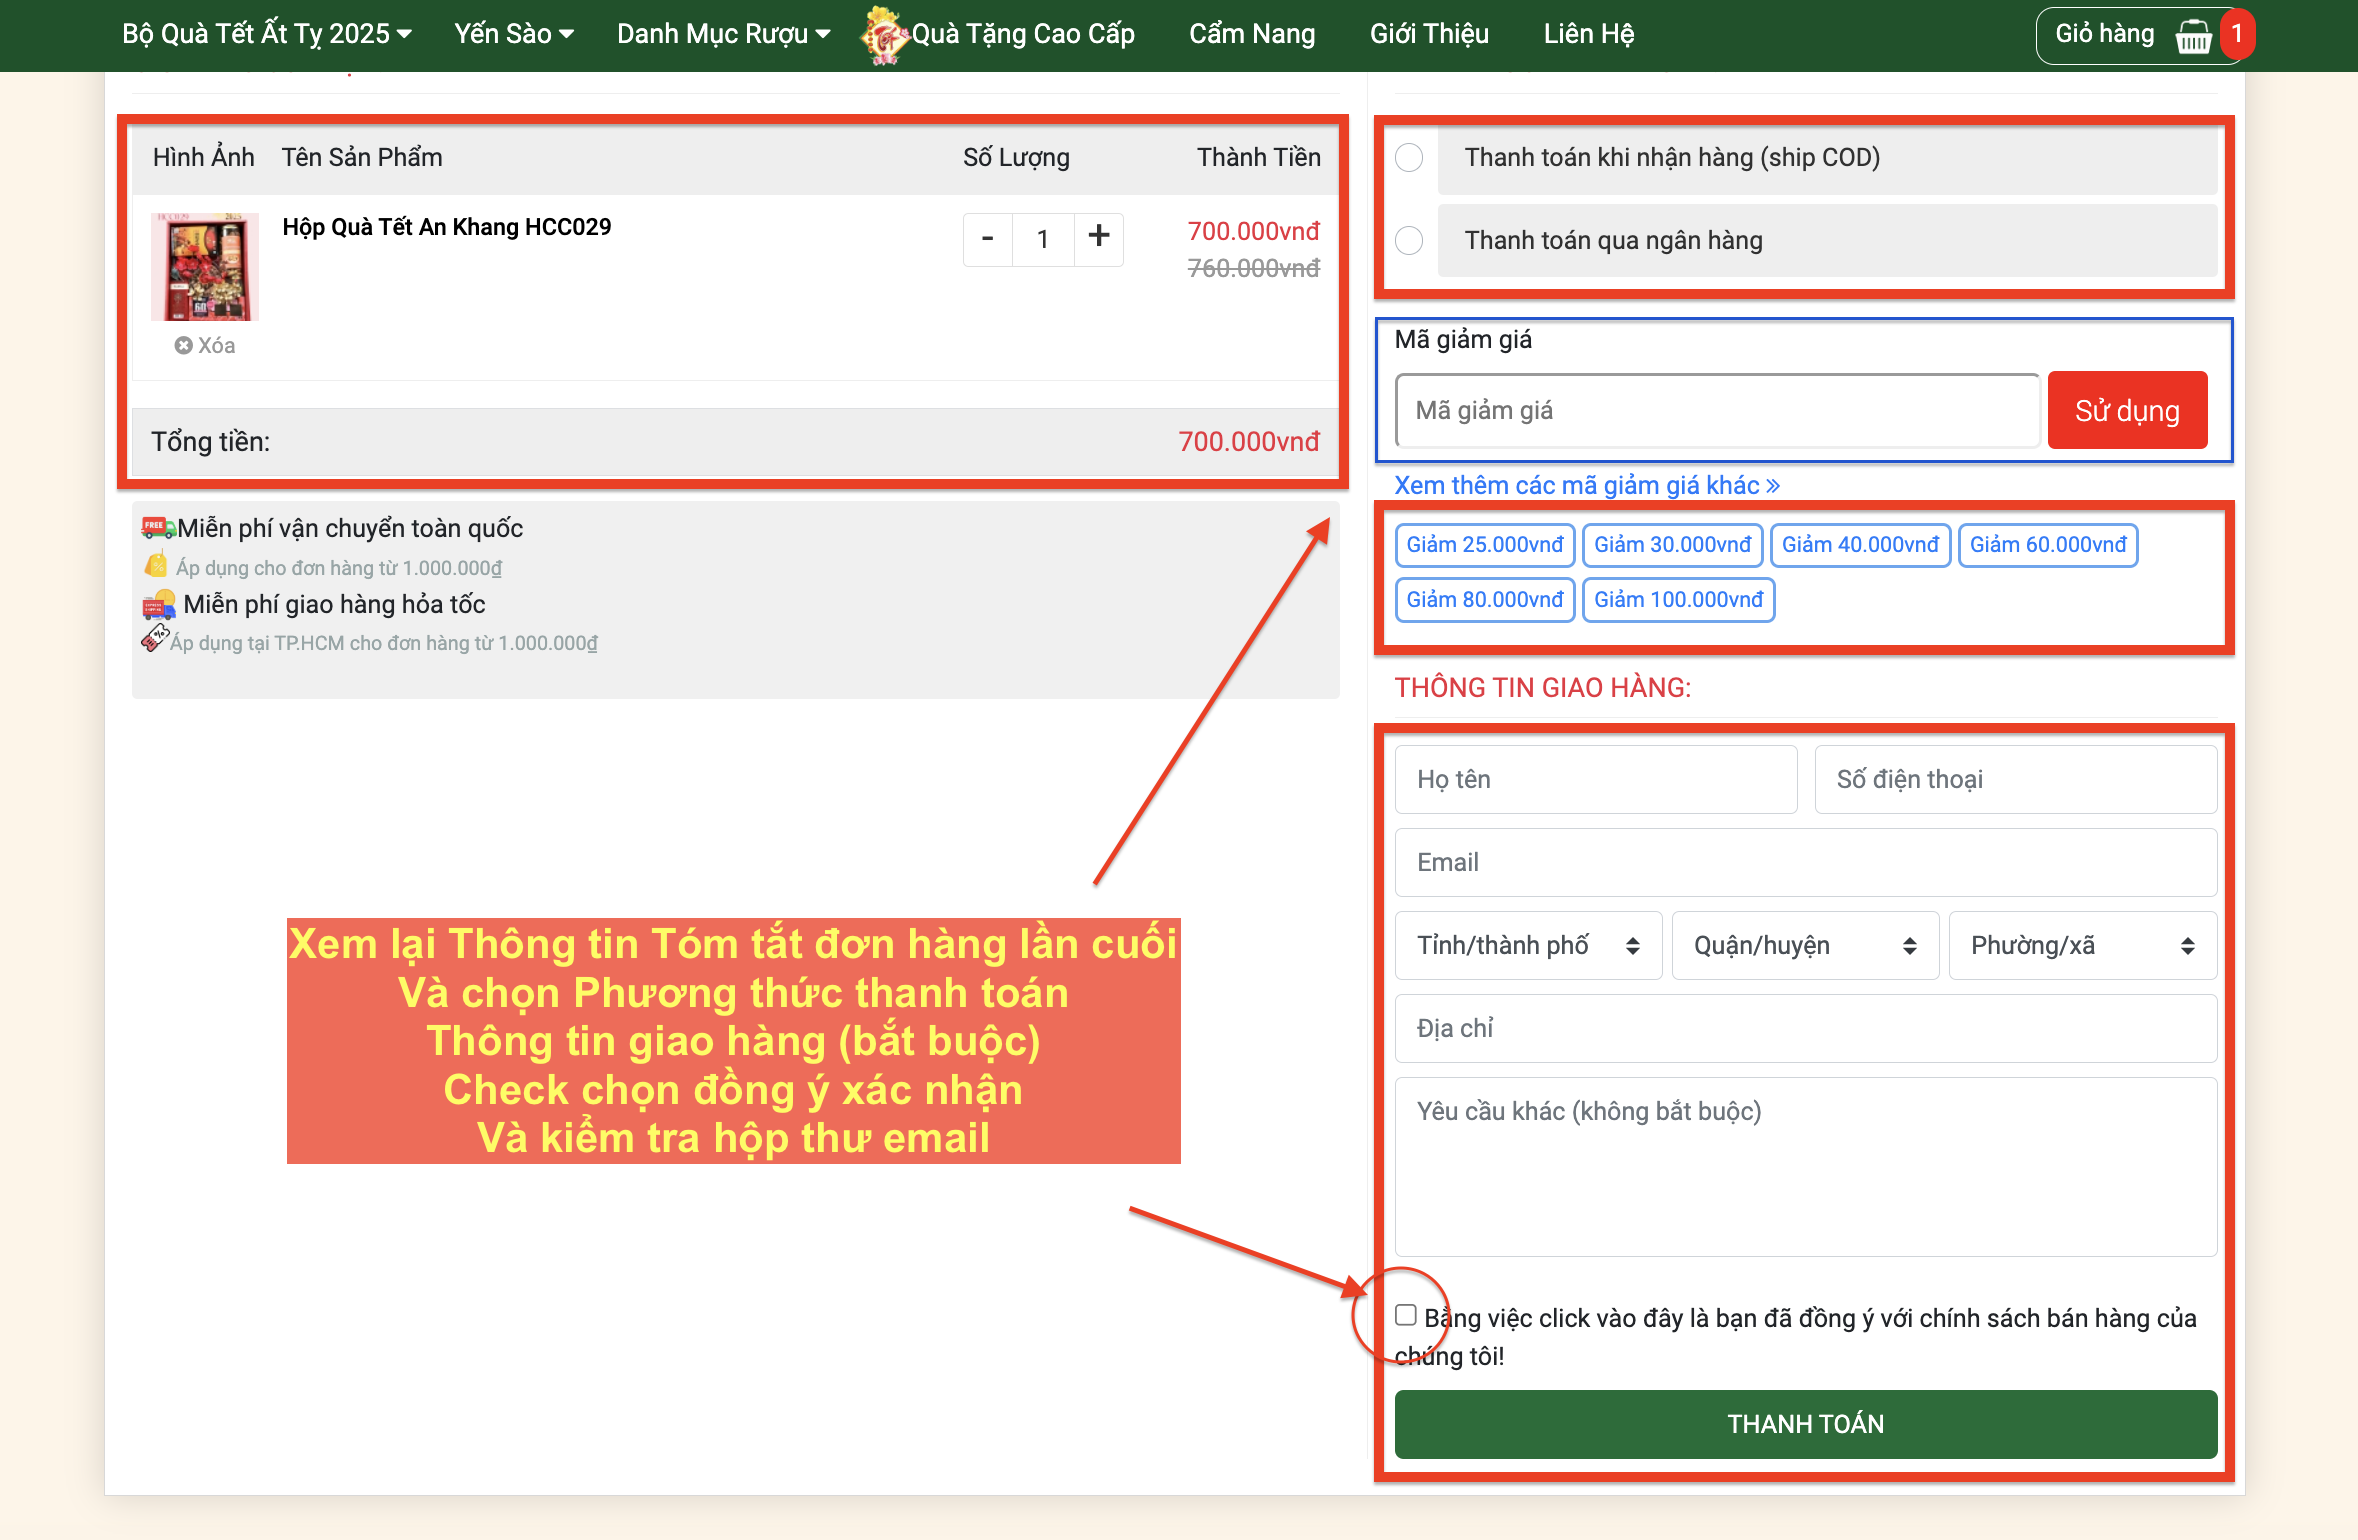Open the Liên Hệ menu item
2358x1540 pixels.
coord(1589,34)
